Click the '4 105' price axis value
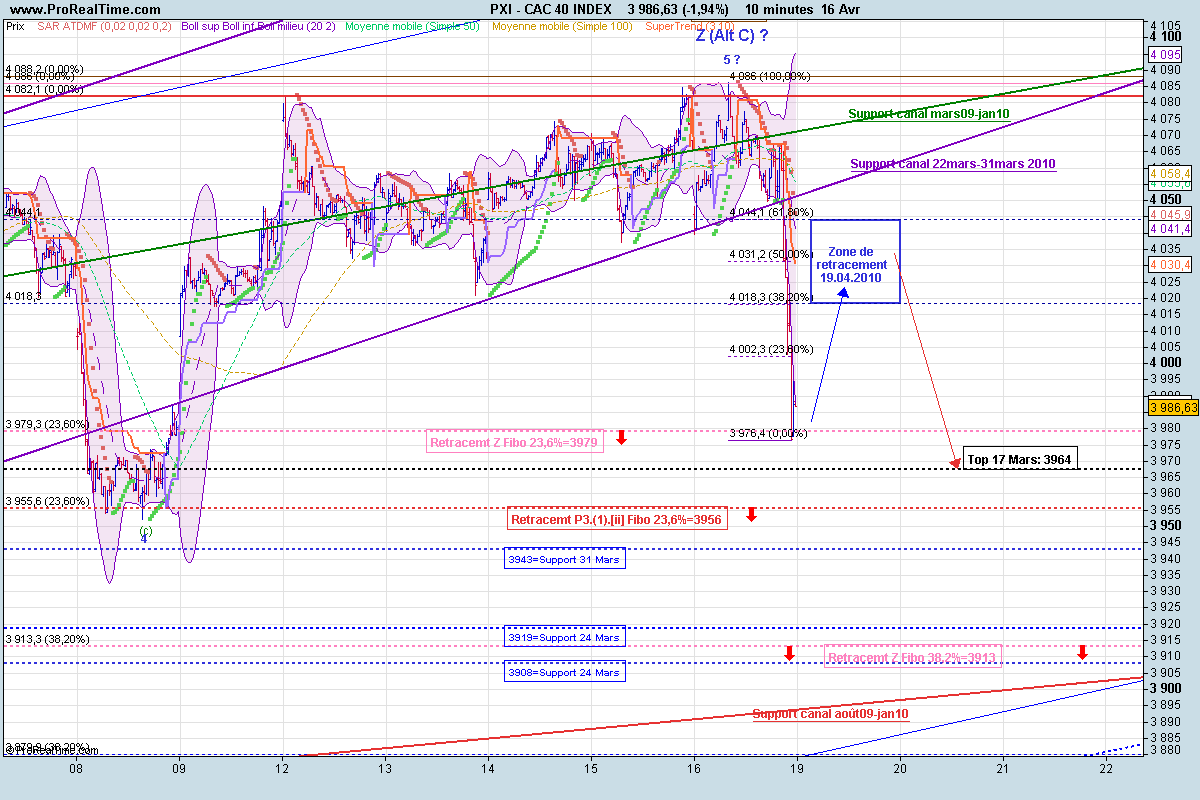This screenshot has width=1200, height=800. pyautogui.click(x=1167, y=26)
